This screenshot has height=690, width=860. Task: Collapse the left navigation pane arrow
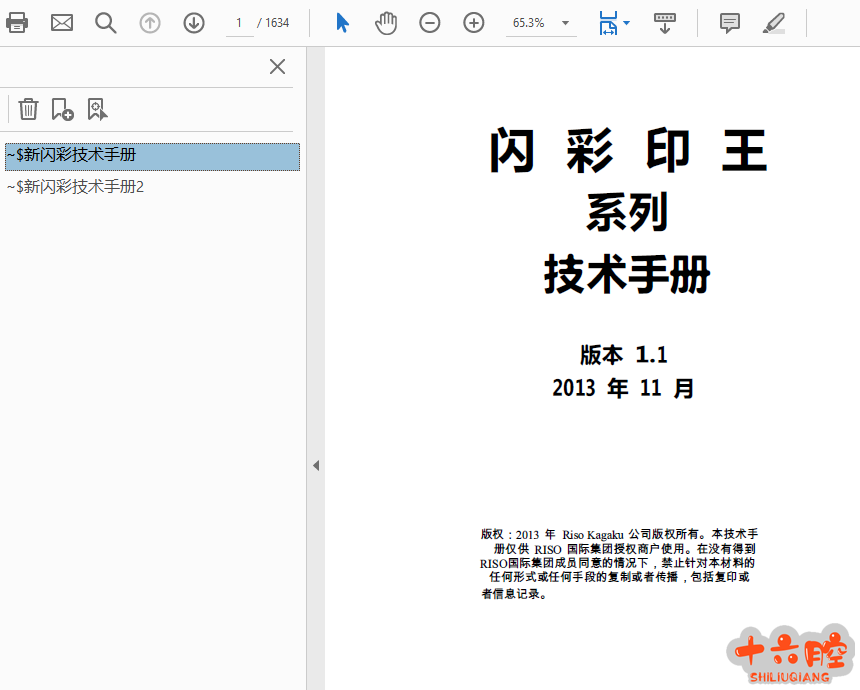[315, 465]
